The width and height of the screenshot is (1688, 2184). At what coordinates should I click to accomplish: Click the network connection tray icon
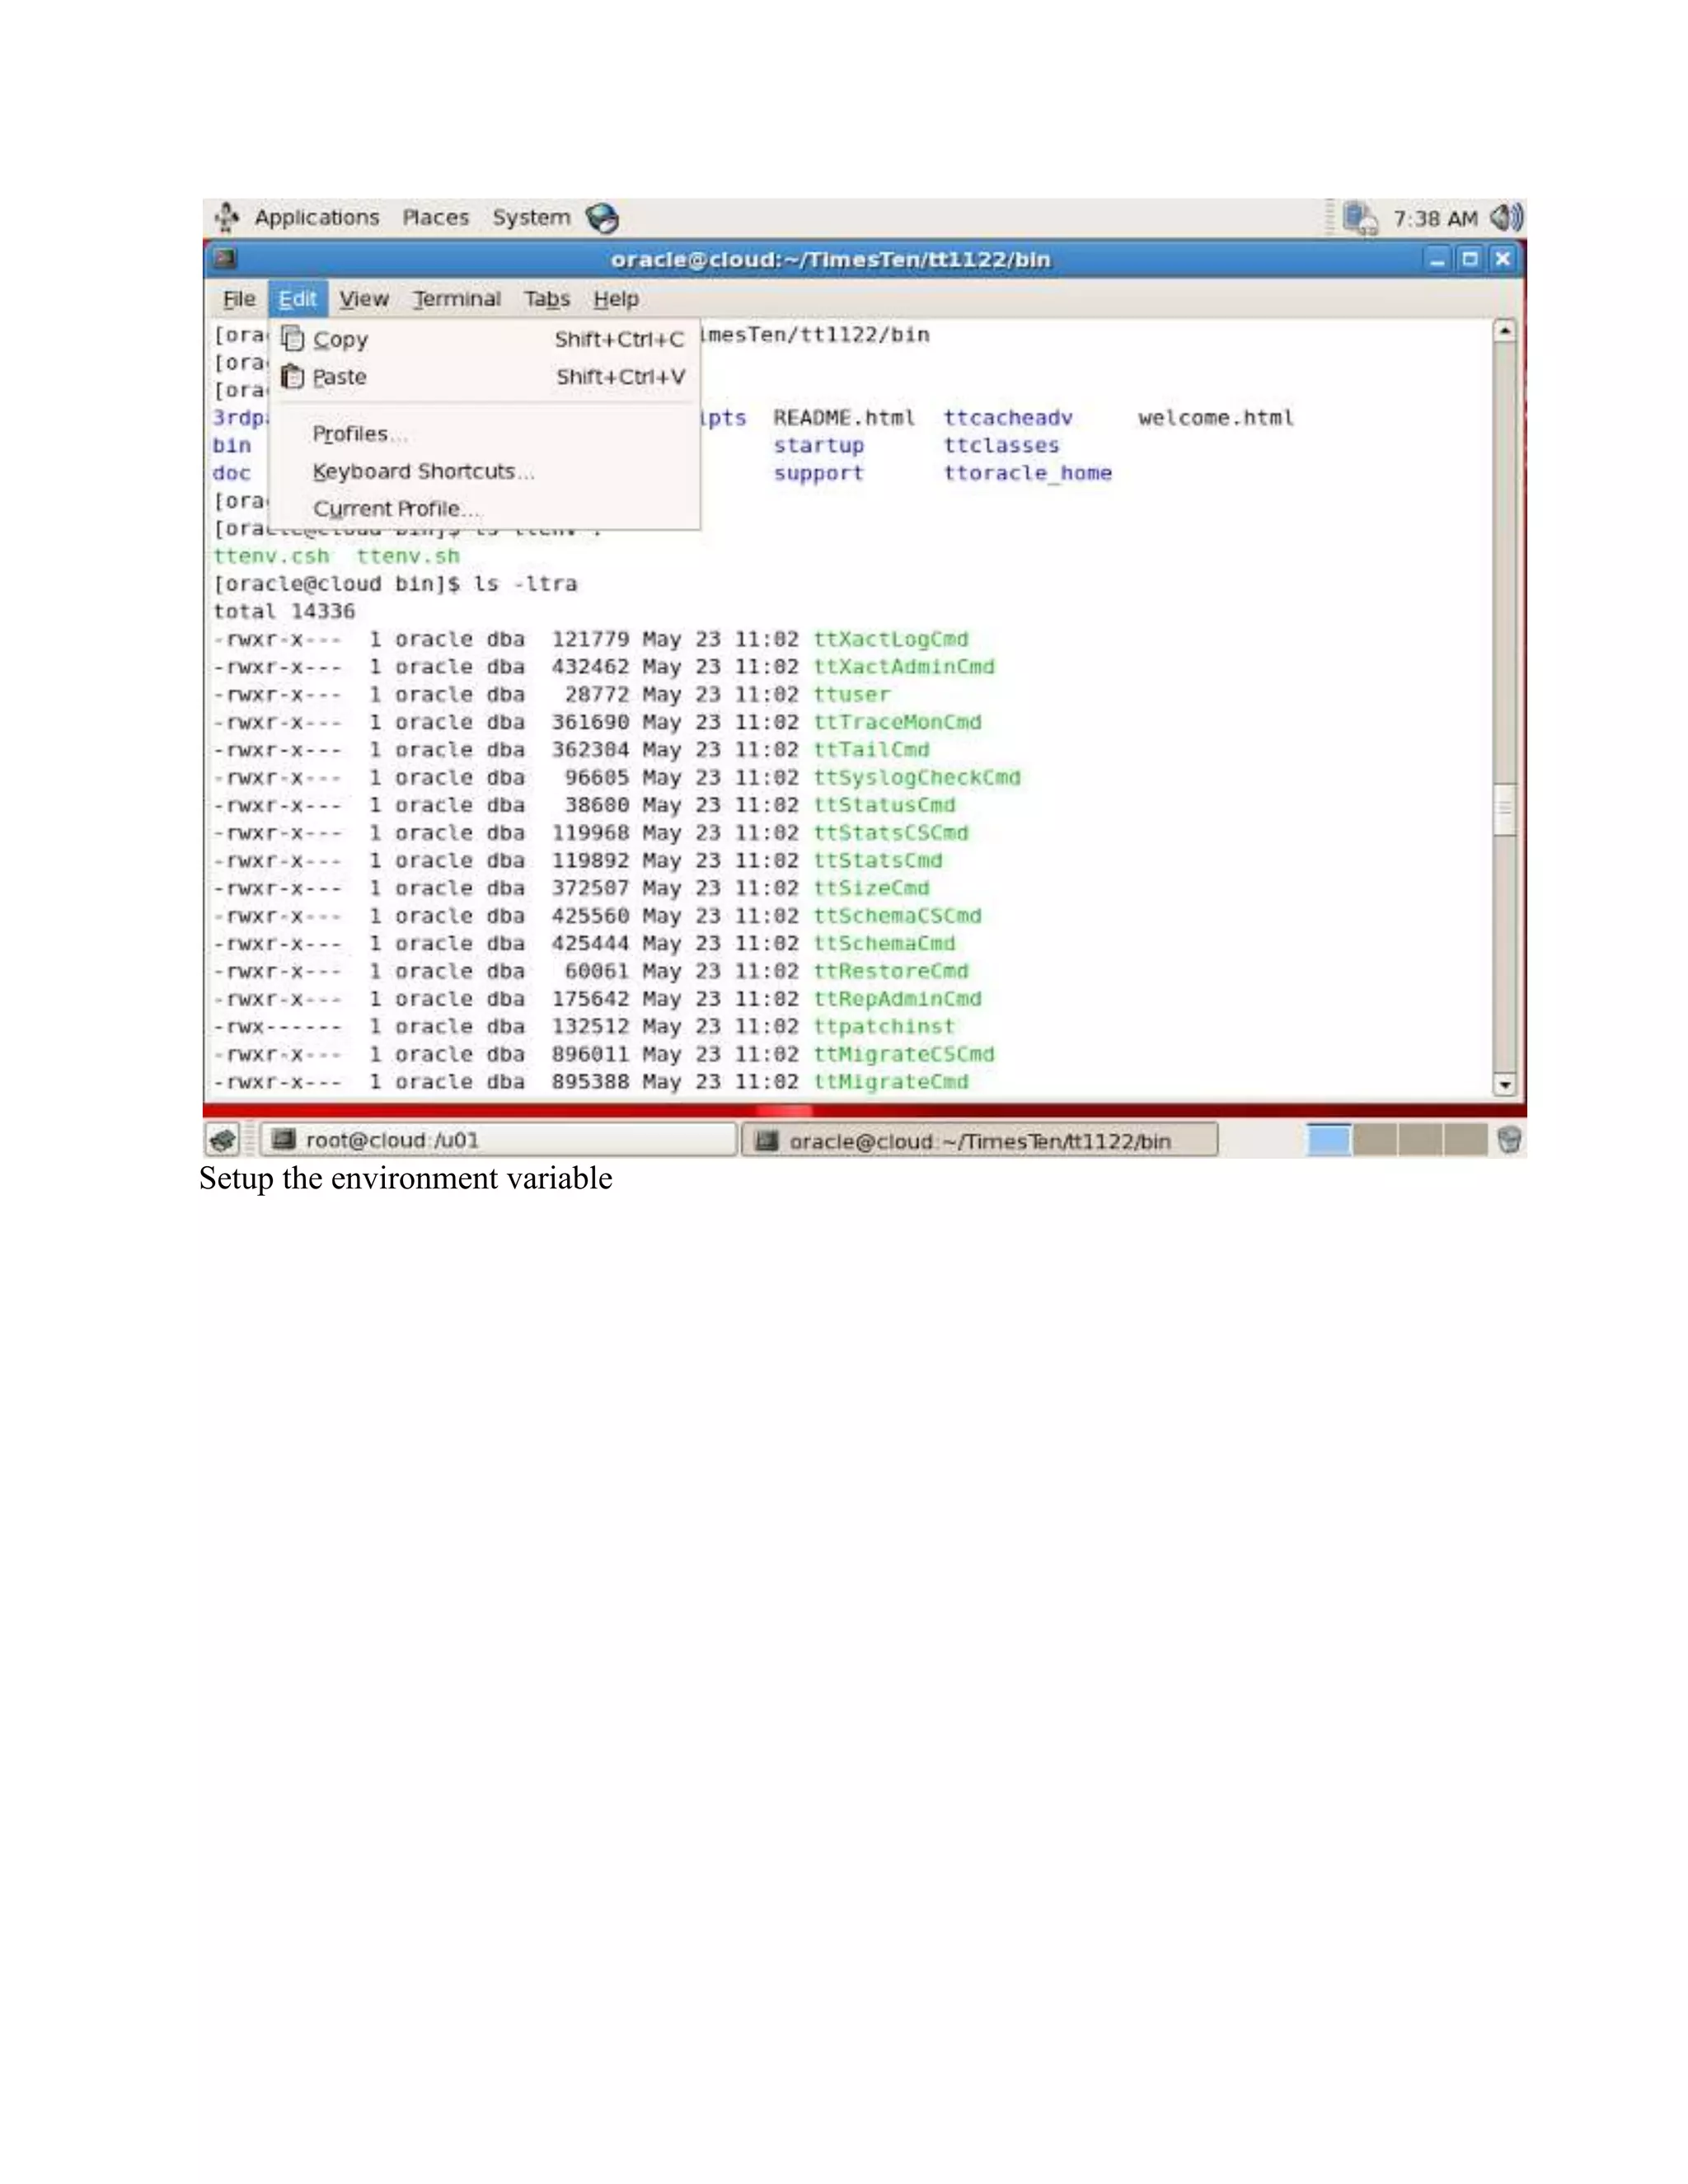click(1360, 218)
